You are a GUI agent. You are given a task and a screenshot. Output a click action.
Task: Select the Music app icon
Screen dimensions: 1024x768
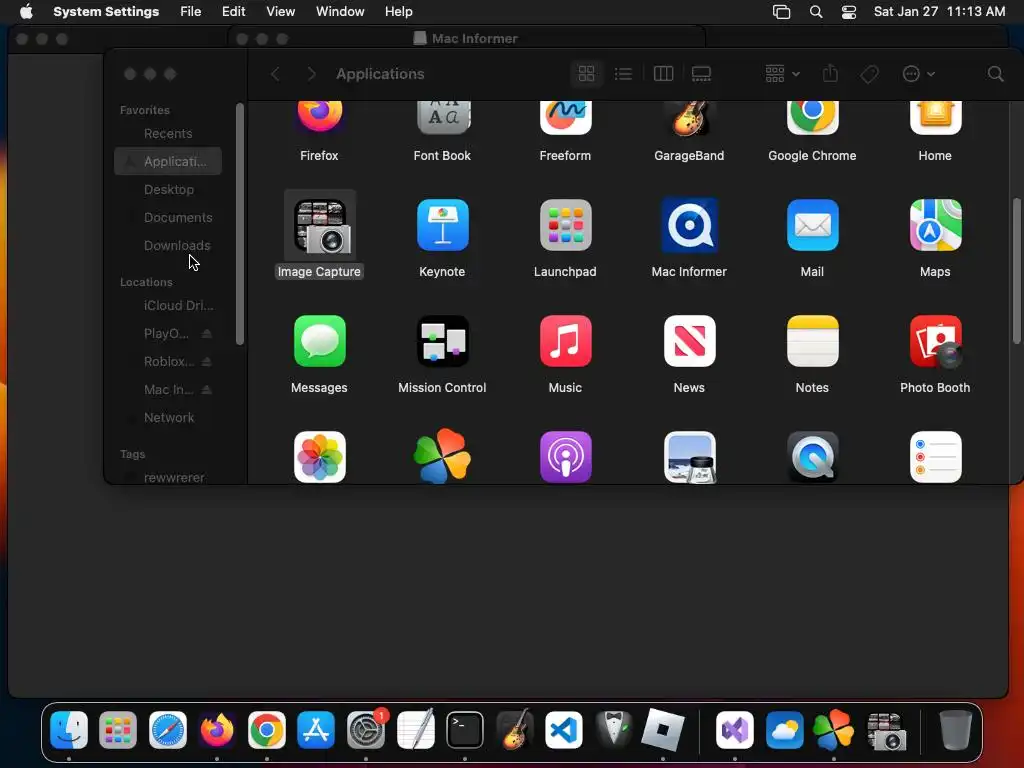coord(566,342)
